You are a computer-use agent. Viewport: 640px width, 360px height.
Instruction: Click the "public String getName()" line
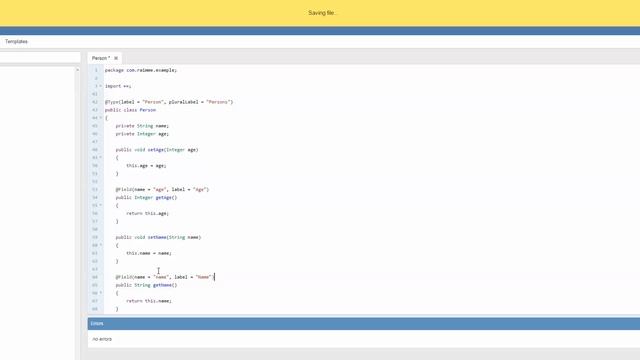click(146, 285)
